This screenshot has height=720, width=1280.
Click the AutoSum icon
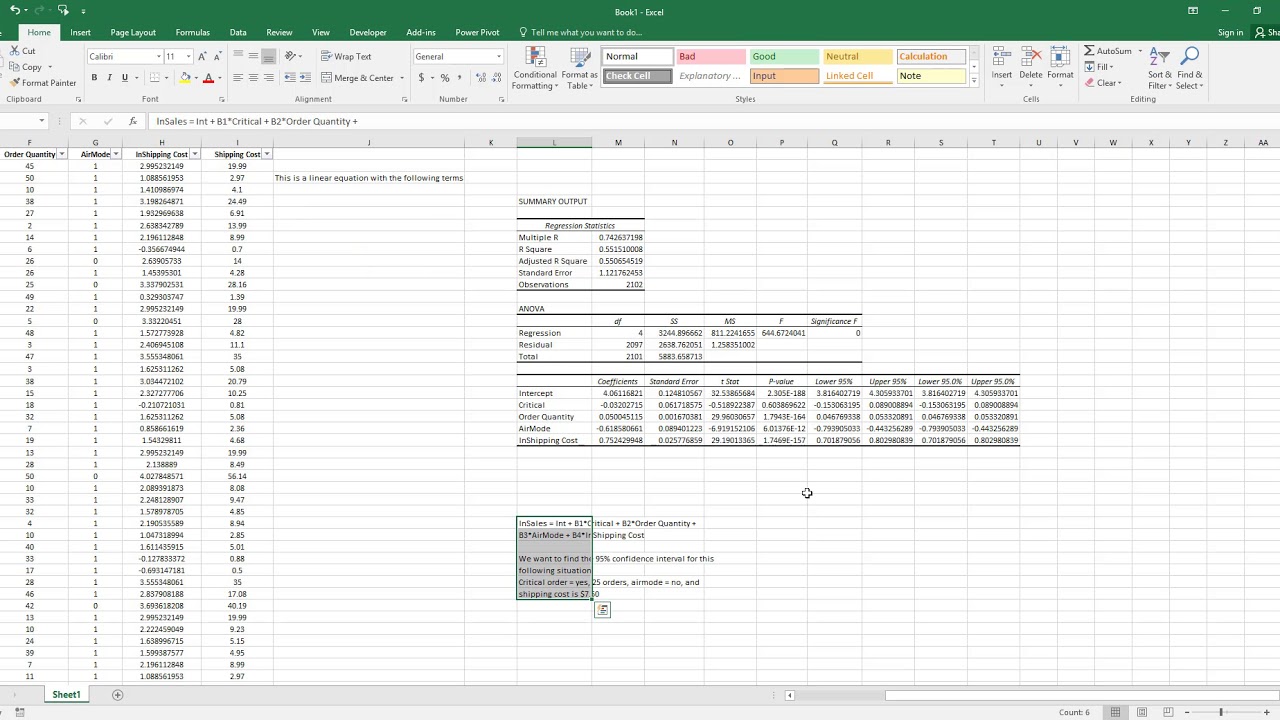(1090, 51)
